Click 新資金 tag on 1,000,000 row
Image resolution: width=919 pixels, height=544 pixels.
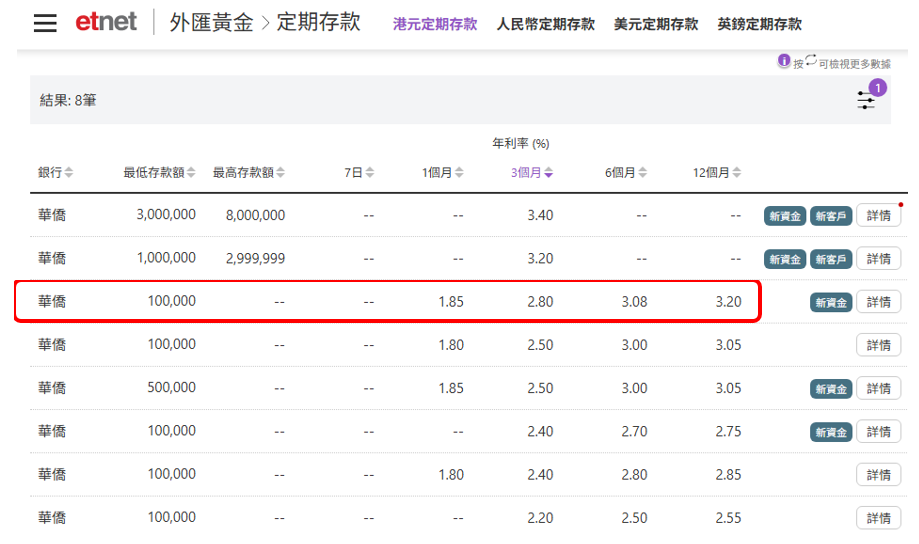pyautogui.click(x=785, y=259)
